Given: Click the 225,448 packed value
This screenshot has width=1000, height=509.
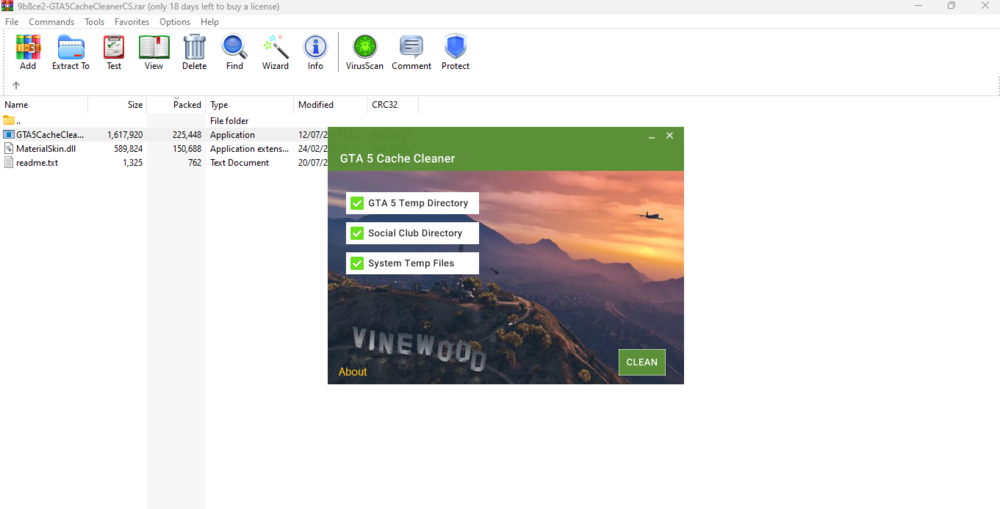Looking at the screenshot, I should (x=187, y=135).
